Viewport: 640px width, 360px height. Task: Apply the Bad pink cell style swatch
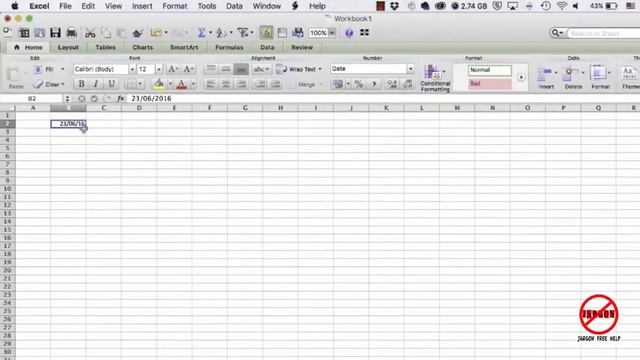489,84
